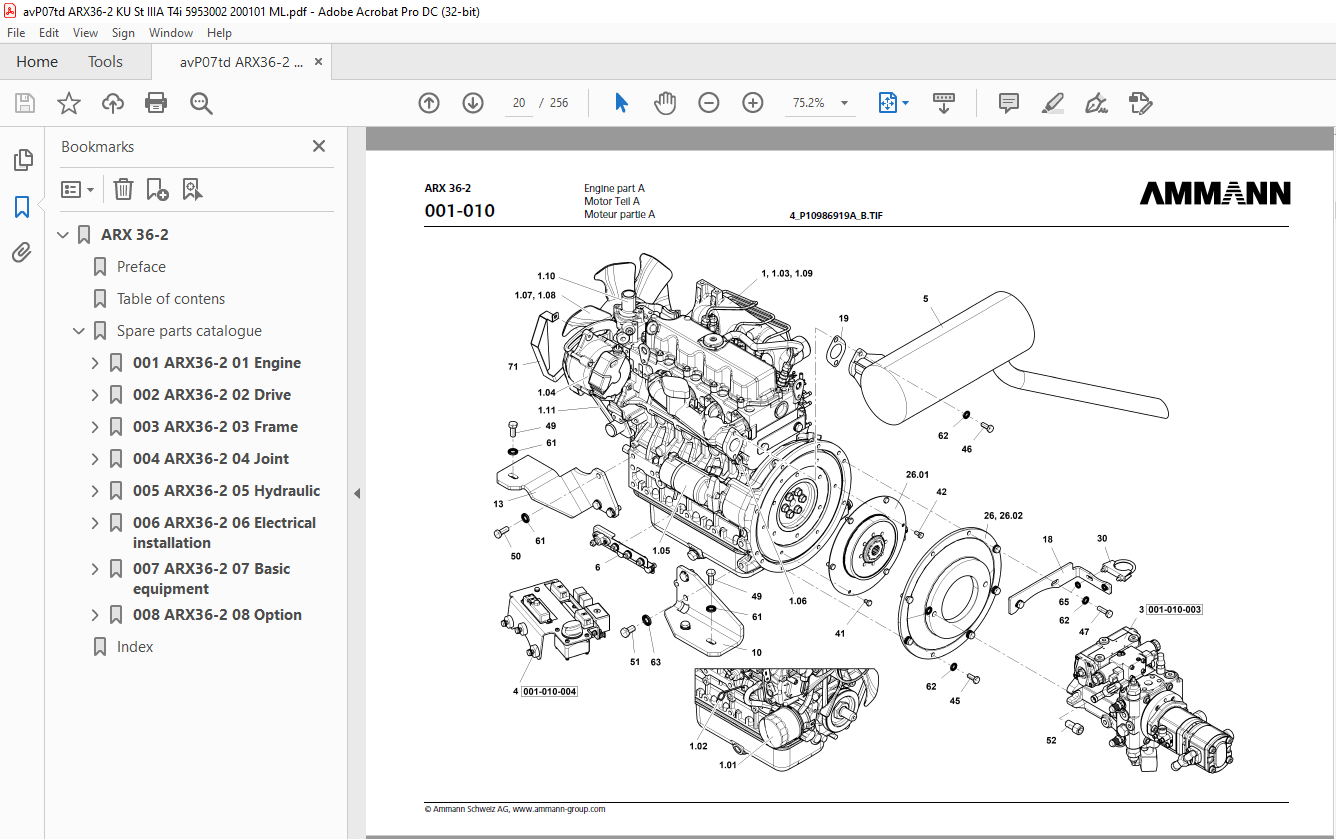Expand the 006 Electrical installation bookmark
The width and height of the screenshot is (1336, 839).
click(x=95, y=523)
